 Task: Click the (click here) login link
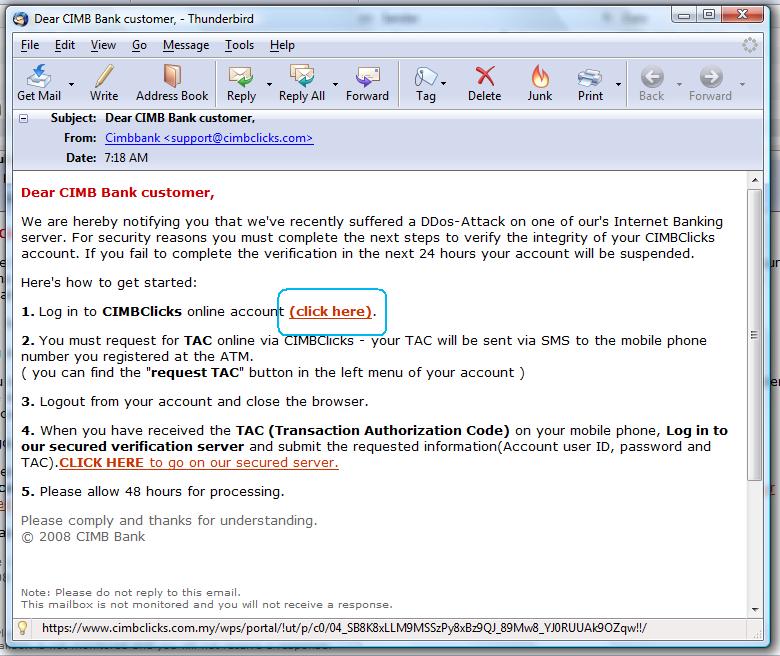click(x=331, y=311)
